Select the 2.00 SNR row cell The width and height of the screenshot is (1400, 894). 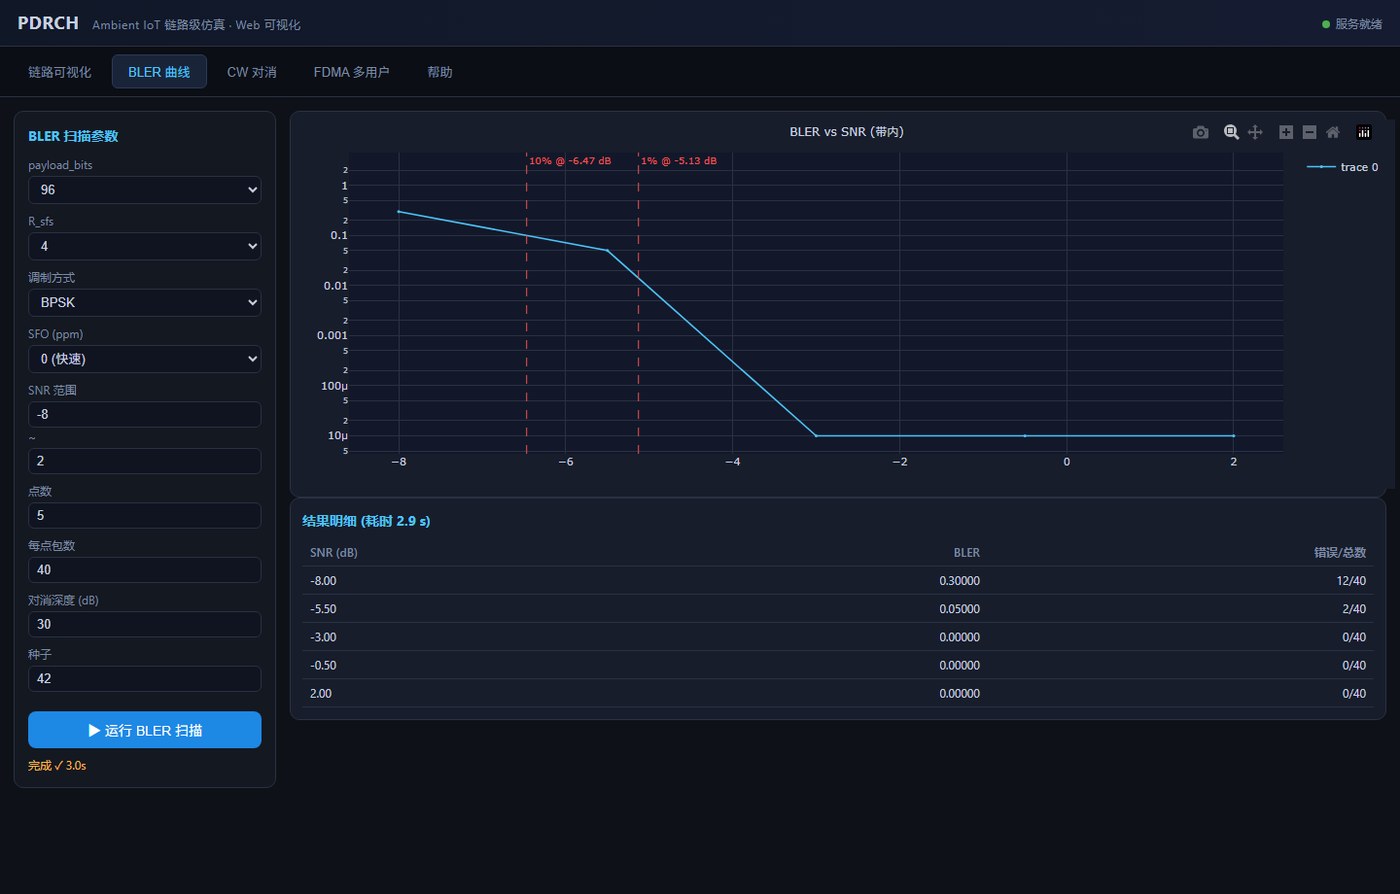pos(321,693)
